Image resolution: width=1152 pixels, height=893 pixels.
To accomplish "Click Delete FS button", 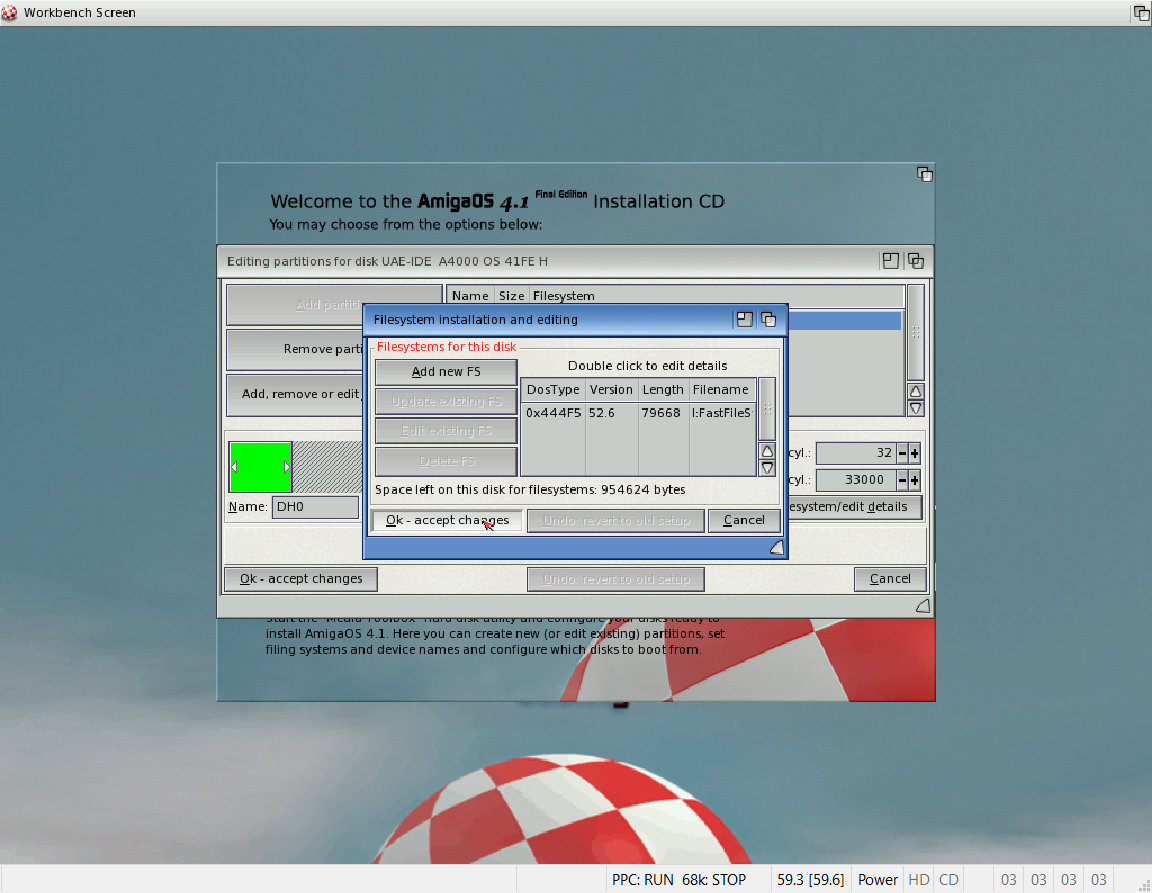I will (446, 461).
